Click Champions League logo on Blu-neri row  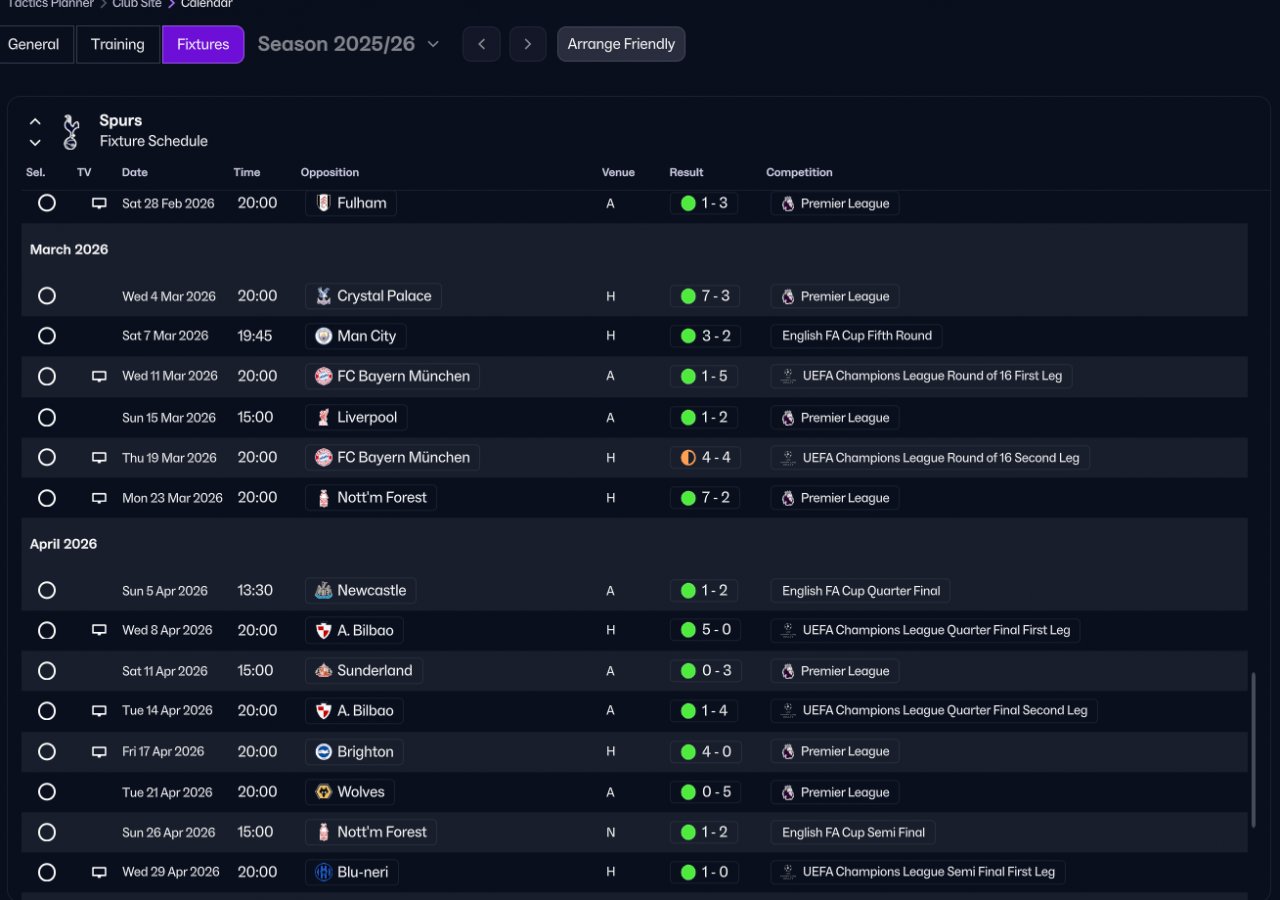click(x=788, y=872)
